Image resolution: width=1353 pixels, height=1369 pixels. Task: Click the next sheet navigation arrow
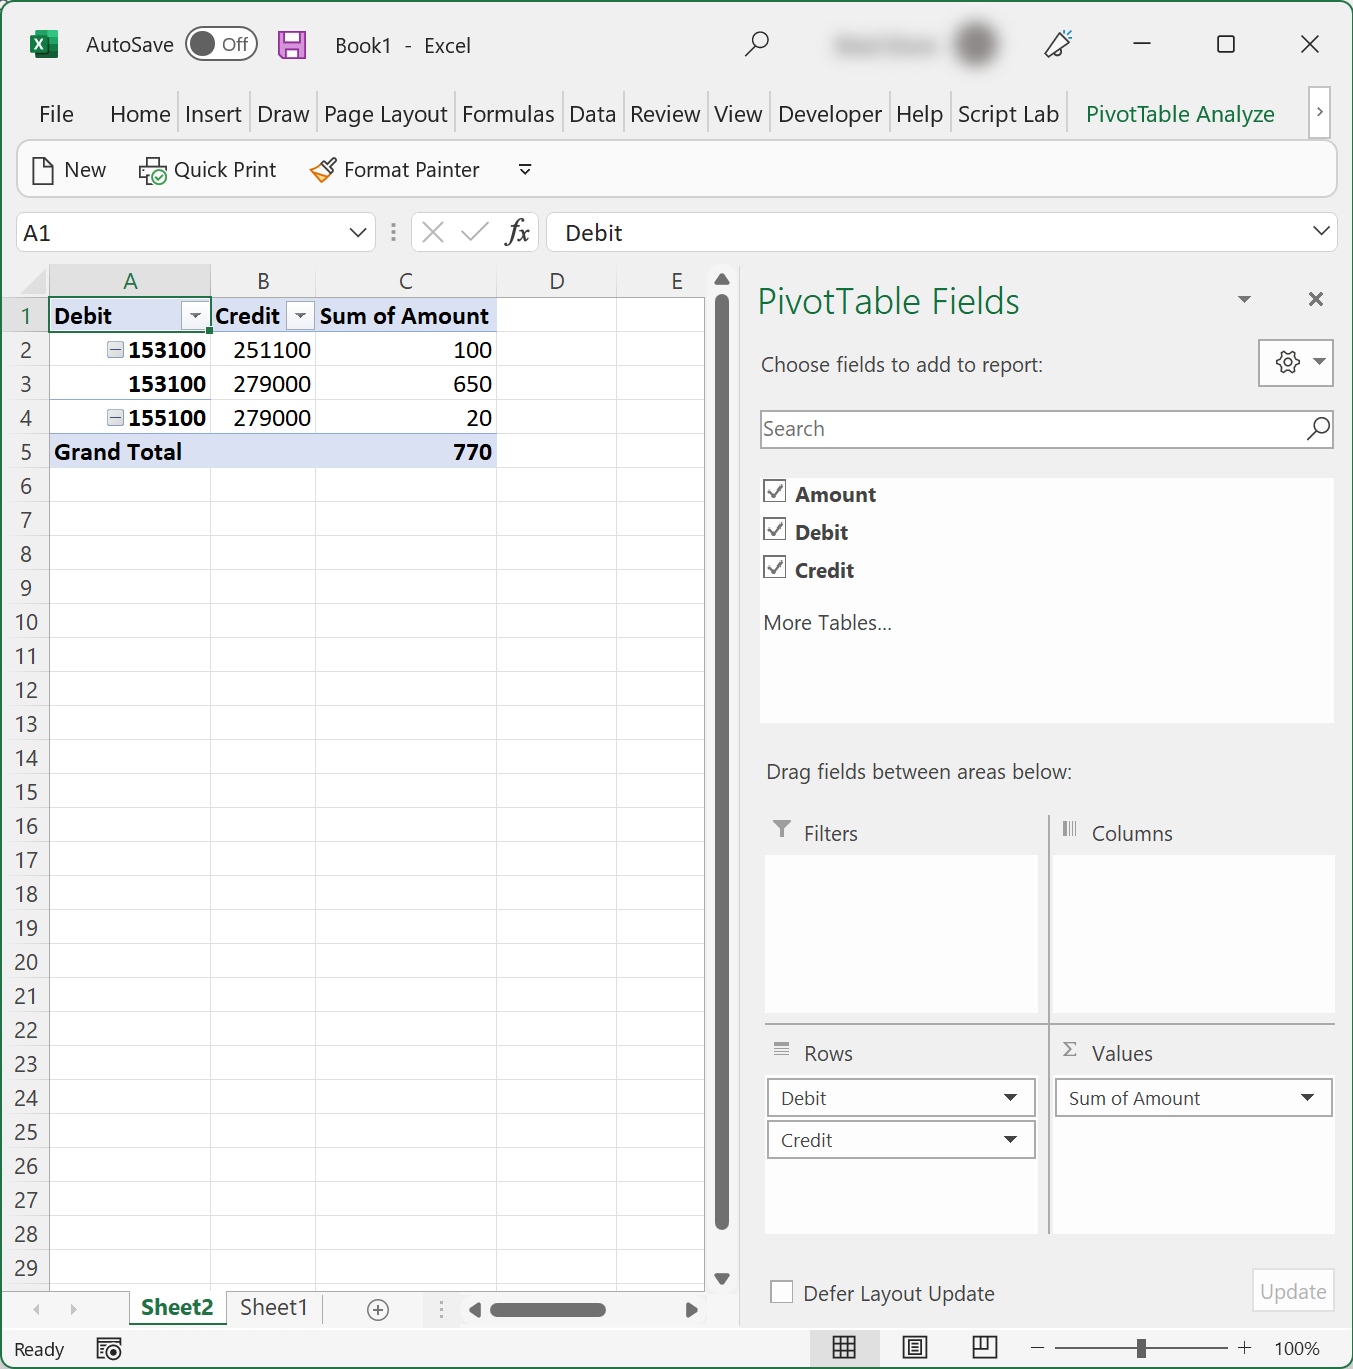pos(73,1309)
